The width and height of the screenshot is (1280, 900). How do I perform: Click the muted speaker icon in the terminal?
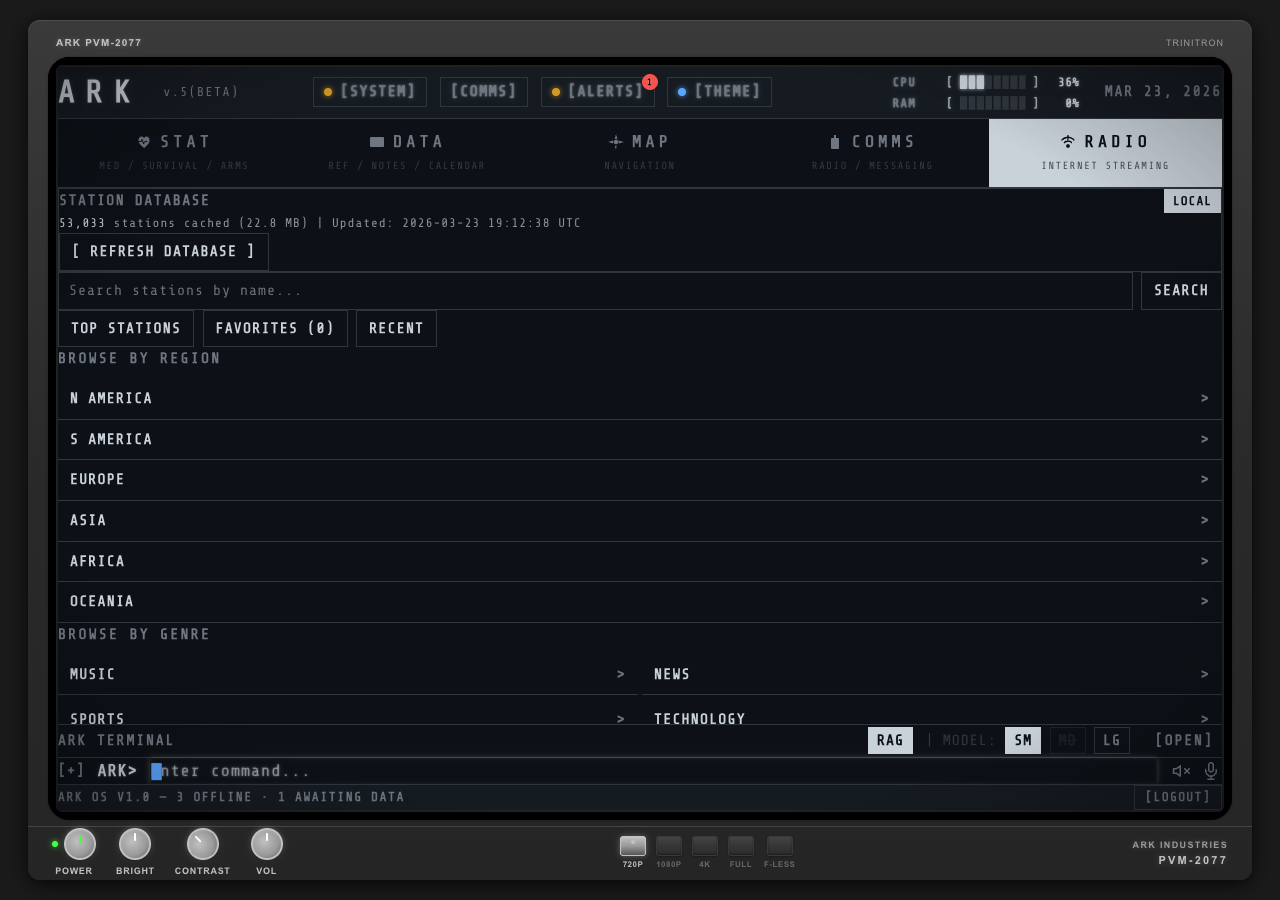pyautogui.click(x=1181, y=771)
